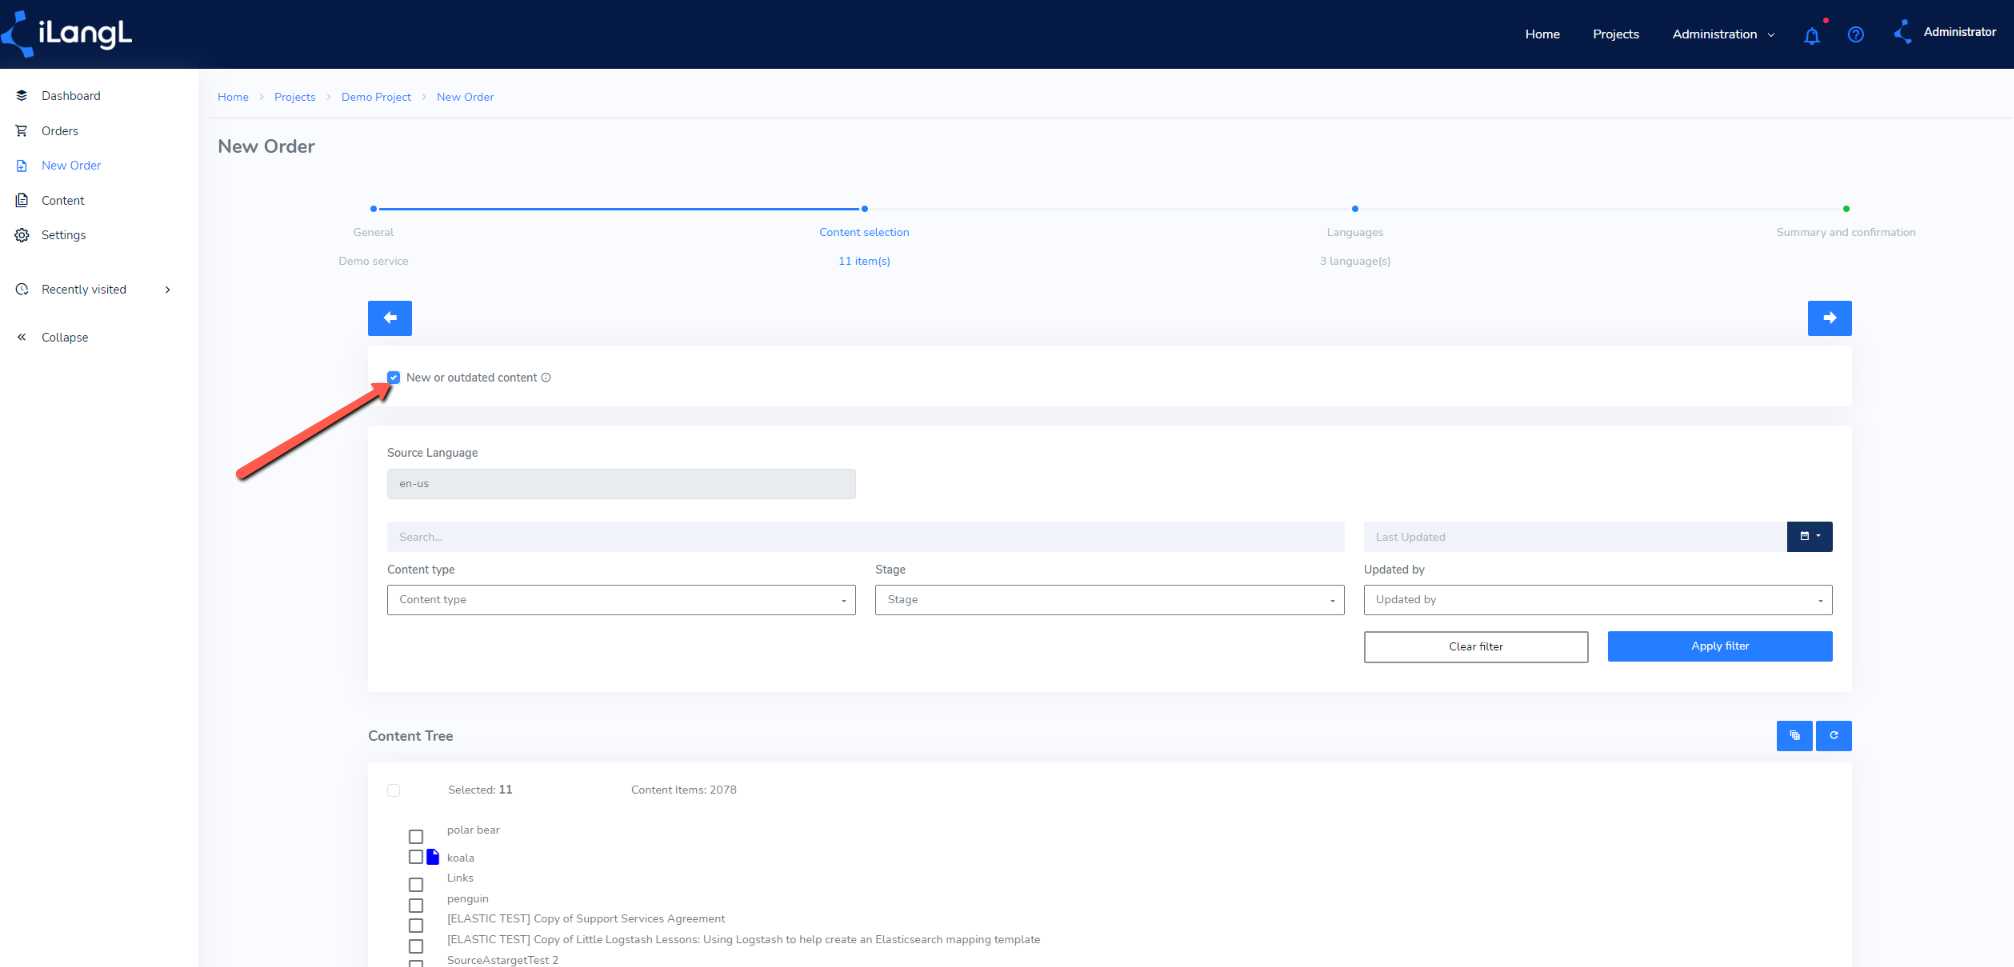Image resolution: width=2014 pixels, height=967 pixels.
Task: Select the polar bear tree row
Action: (x=473, y=830)
